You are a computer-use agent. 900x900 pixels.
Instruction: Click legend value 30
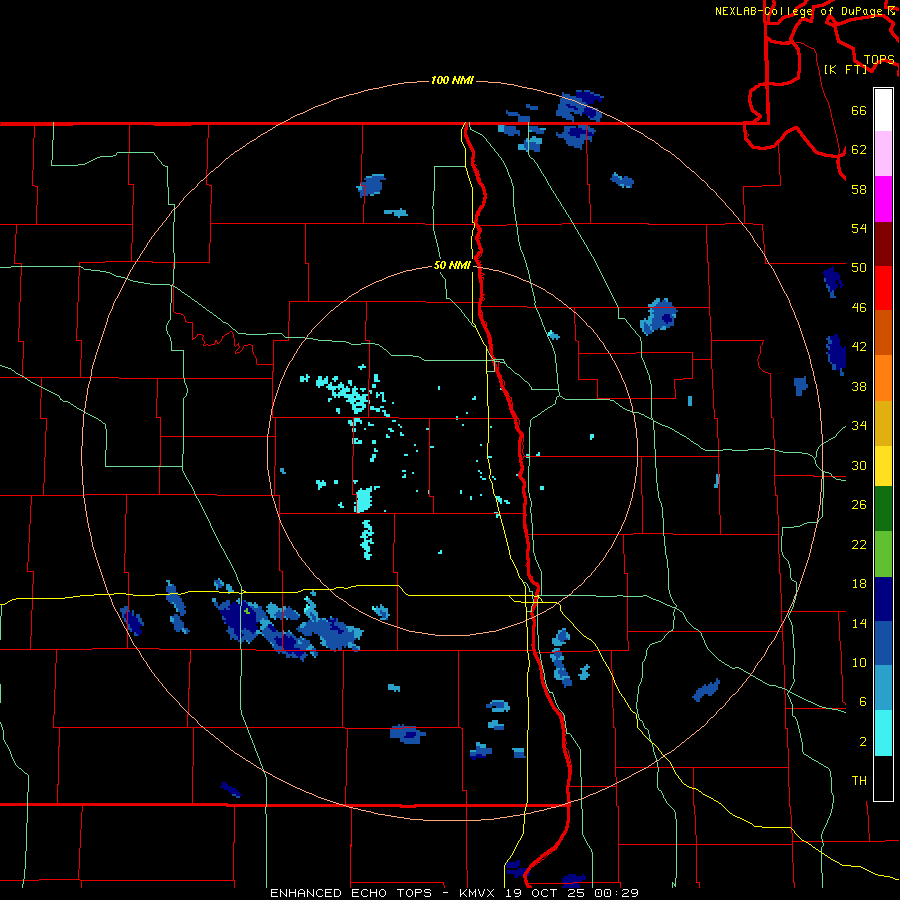click(859, 465)
